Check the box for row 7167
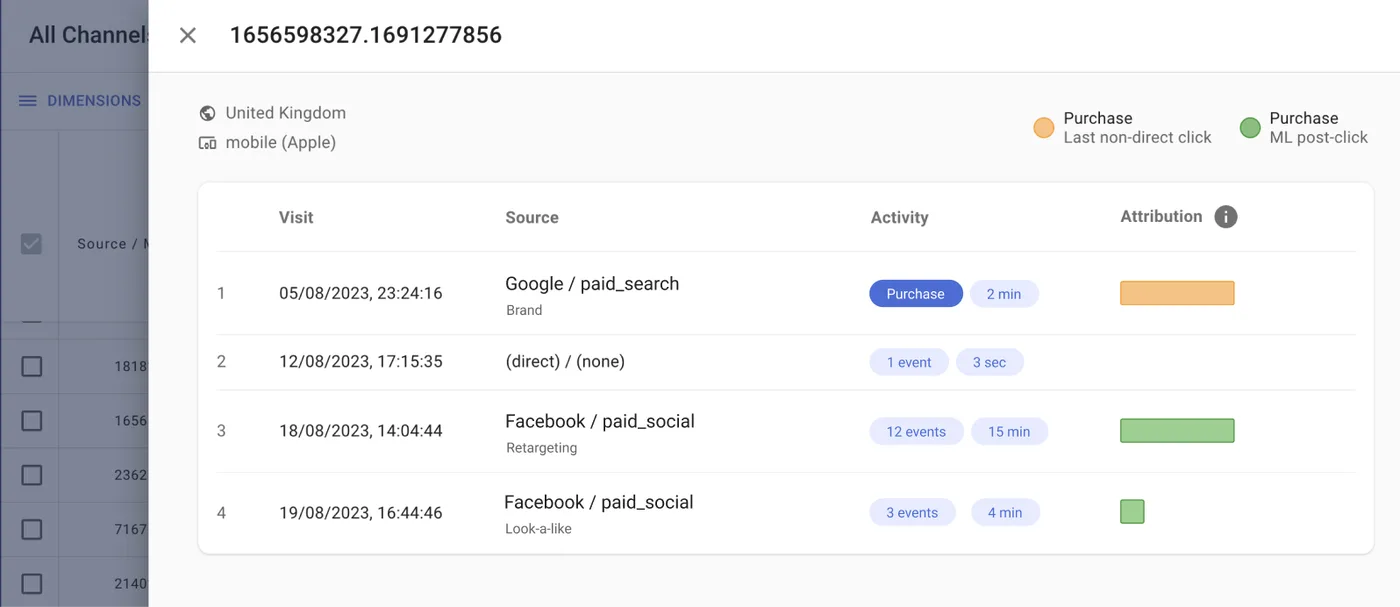 click(x=32, y=529)
